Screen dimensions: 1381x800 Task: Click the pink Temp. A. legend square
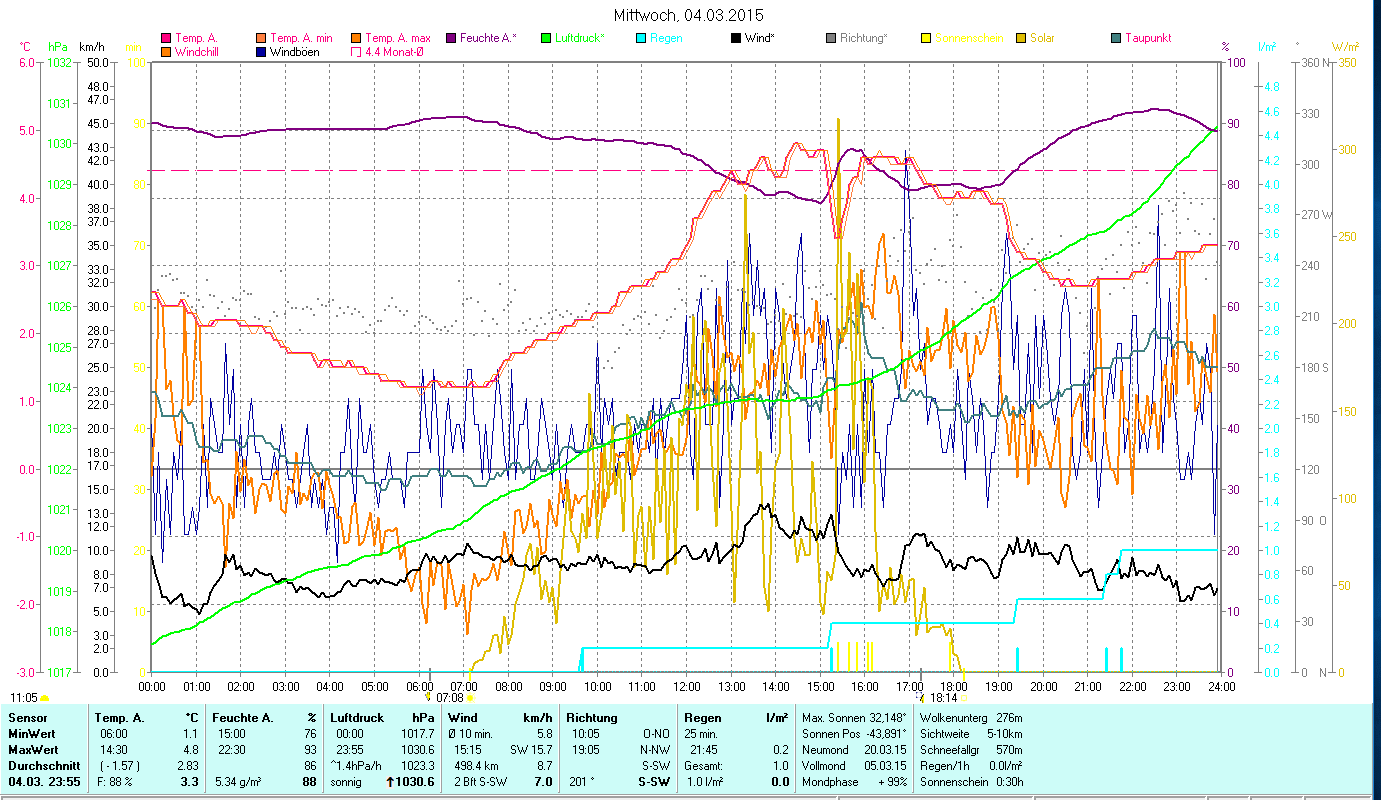(167, 38)
